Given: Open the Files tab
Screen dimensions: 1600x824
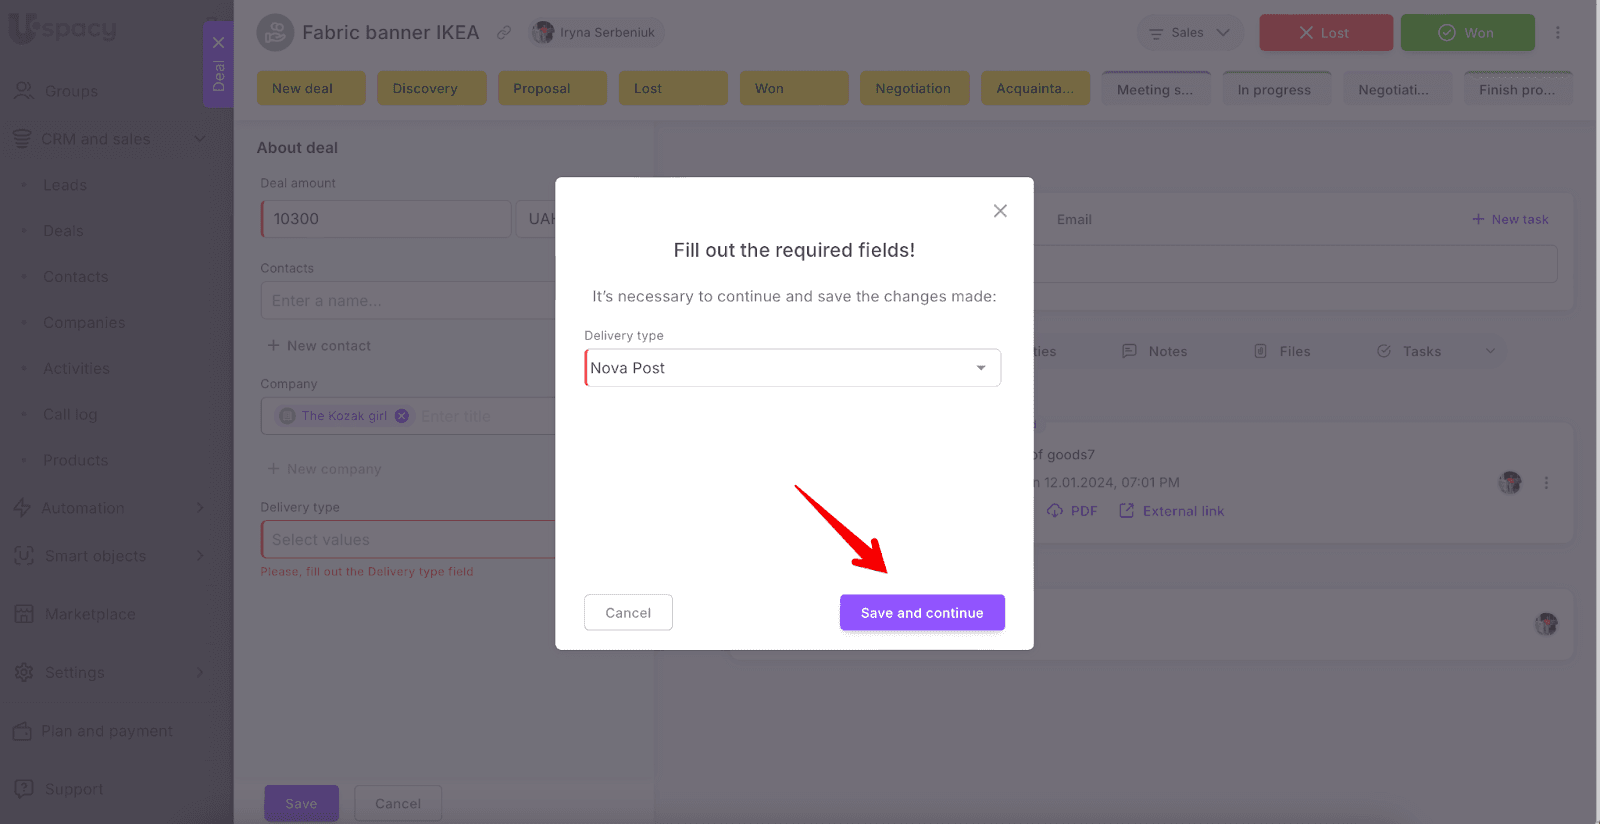Looking at the screenshot, I should (1282, 351).
